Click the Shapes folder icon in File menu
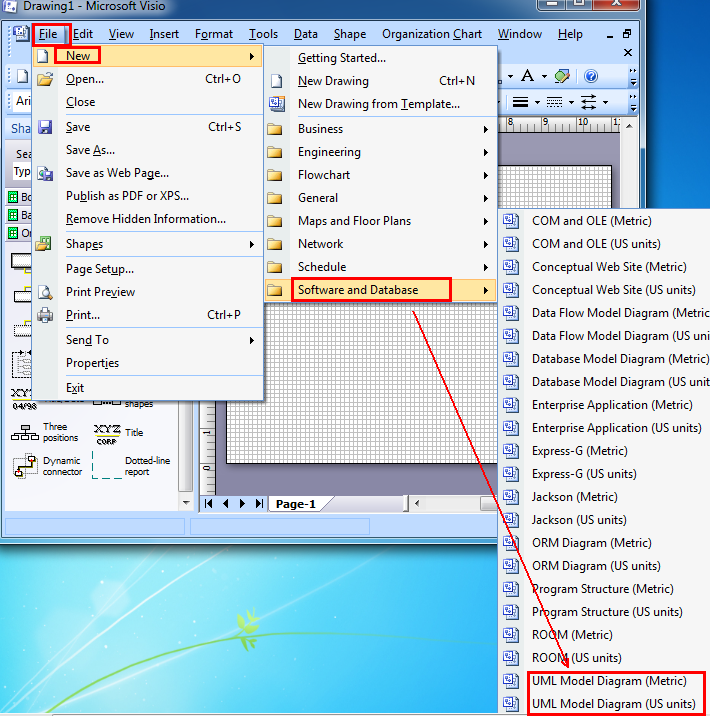710x716 pixels. click(44, 244)
